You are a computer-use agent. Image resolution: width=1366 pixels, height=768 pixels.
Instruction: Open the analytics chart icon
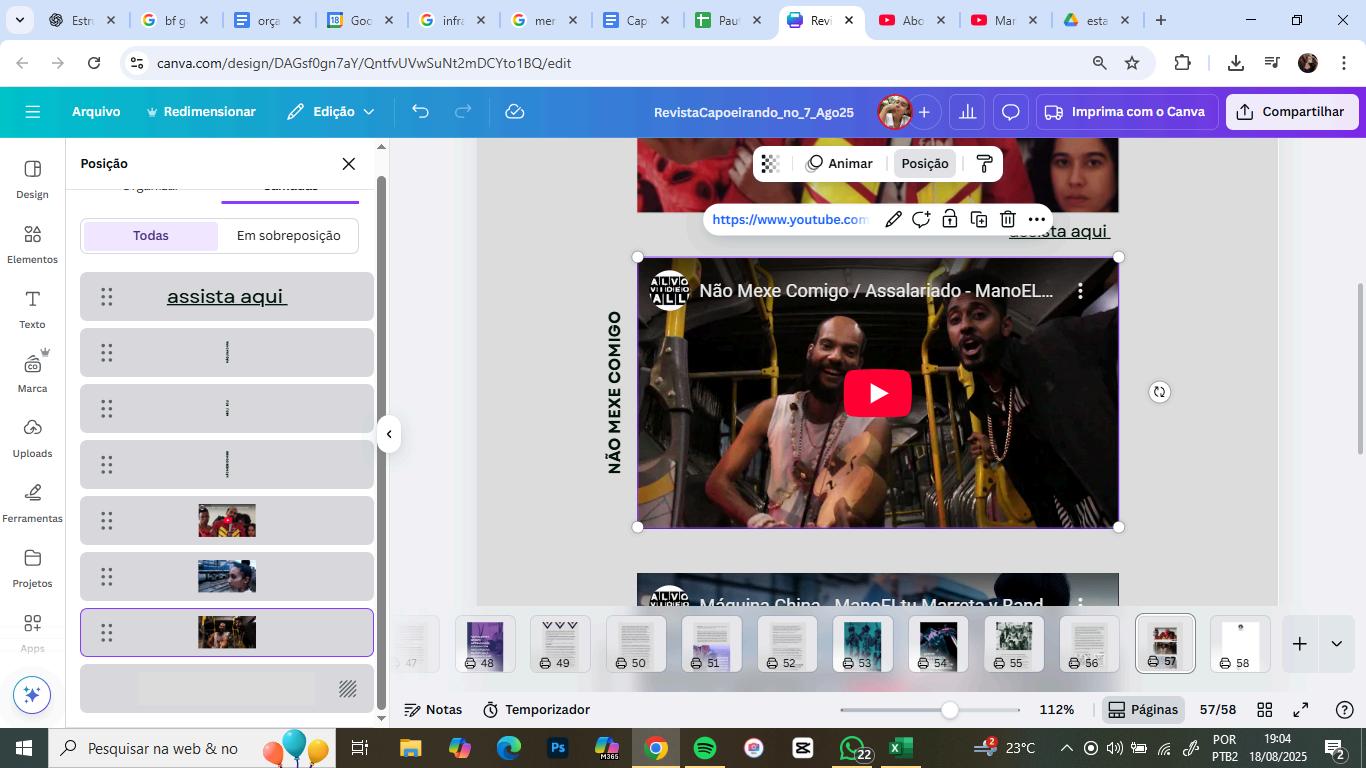[967, 112]
